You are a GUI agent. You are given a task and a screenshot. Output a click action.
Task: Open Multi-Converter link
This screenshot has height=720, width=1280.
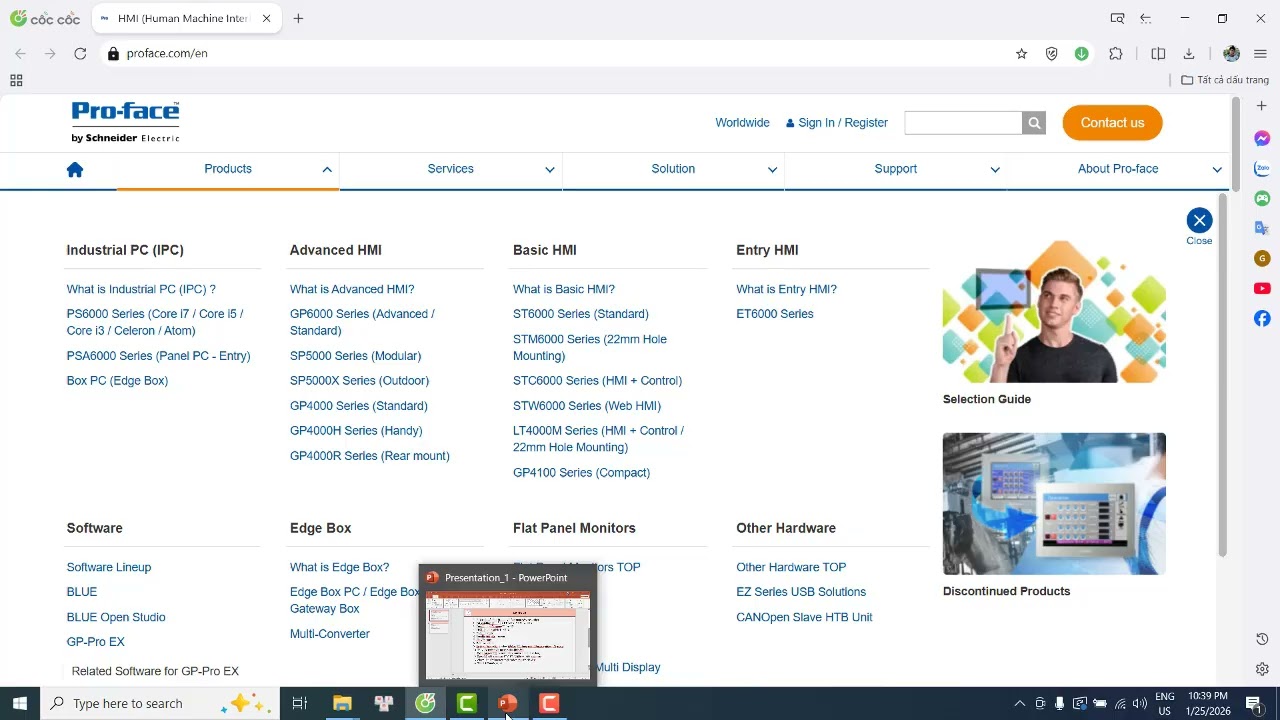(330, 634)
